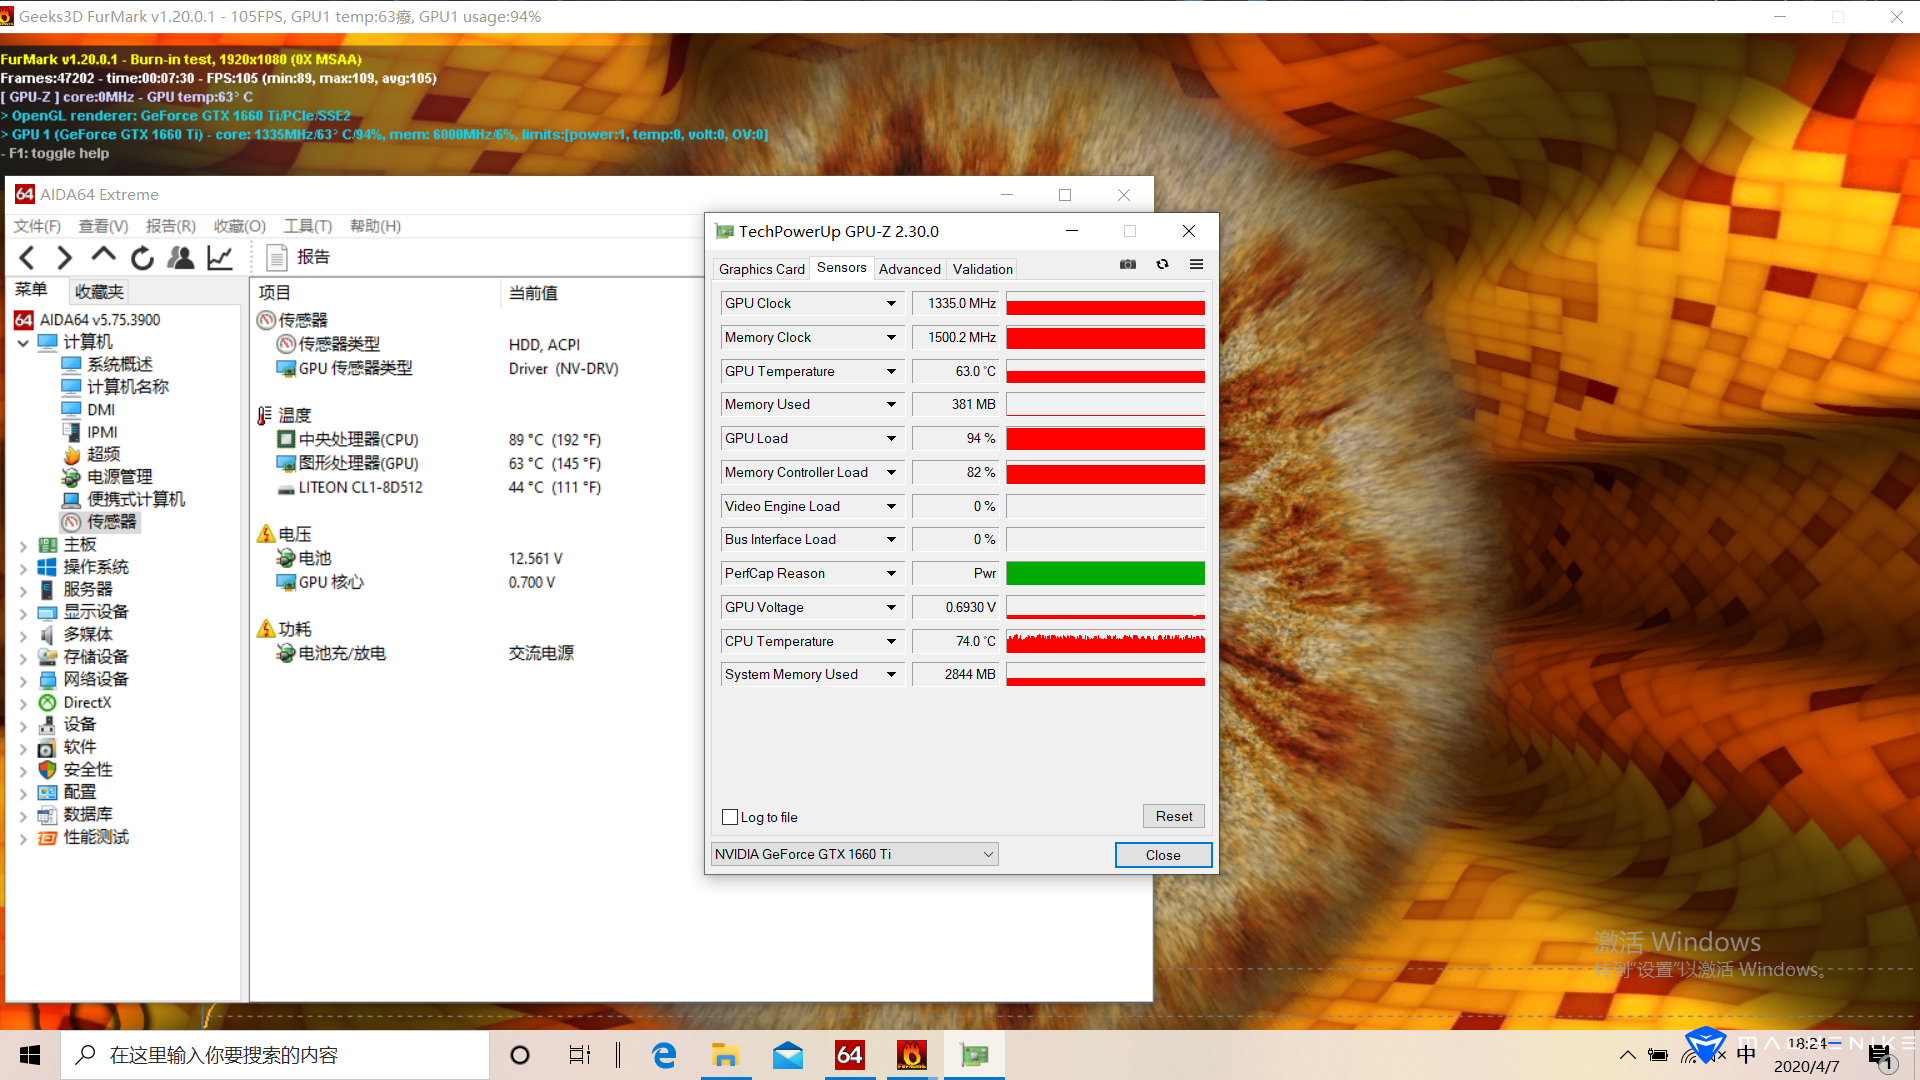This screenshot has width=1920, height=1080.
Task: Expand 主板 tree node
Action: [x=23, y=546]
